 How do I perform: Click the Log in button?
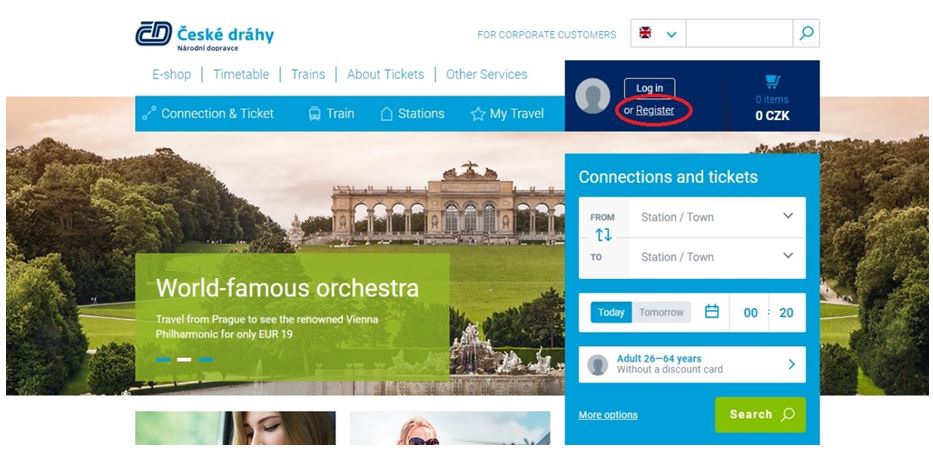tap(649, 88)
